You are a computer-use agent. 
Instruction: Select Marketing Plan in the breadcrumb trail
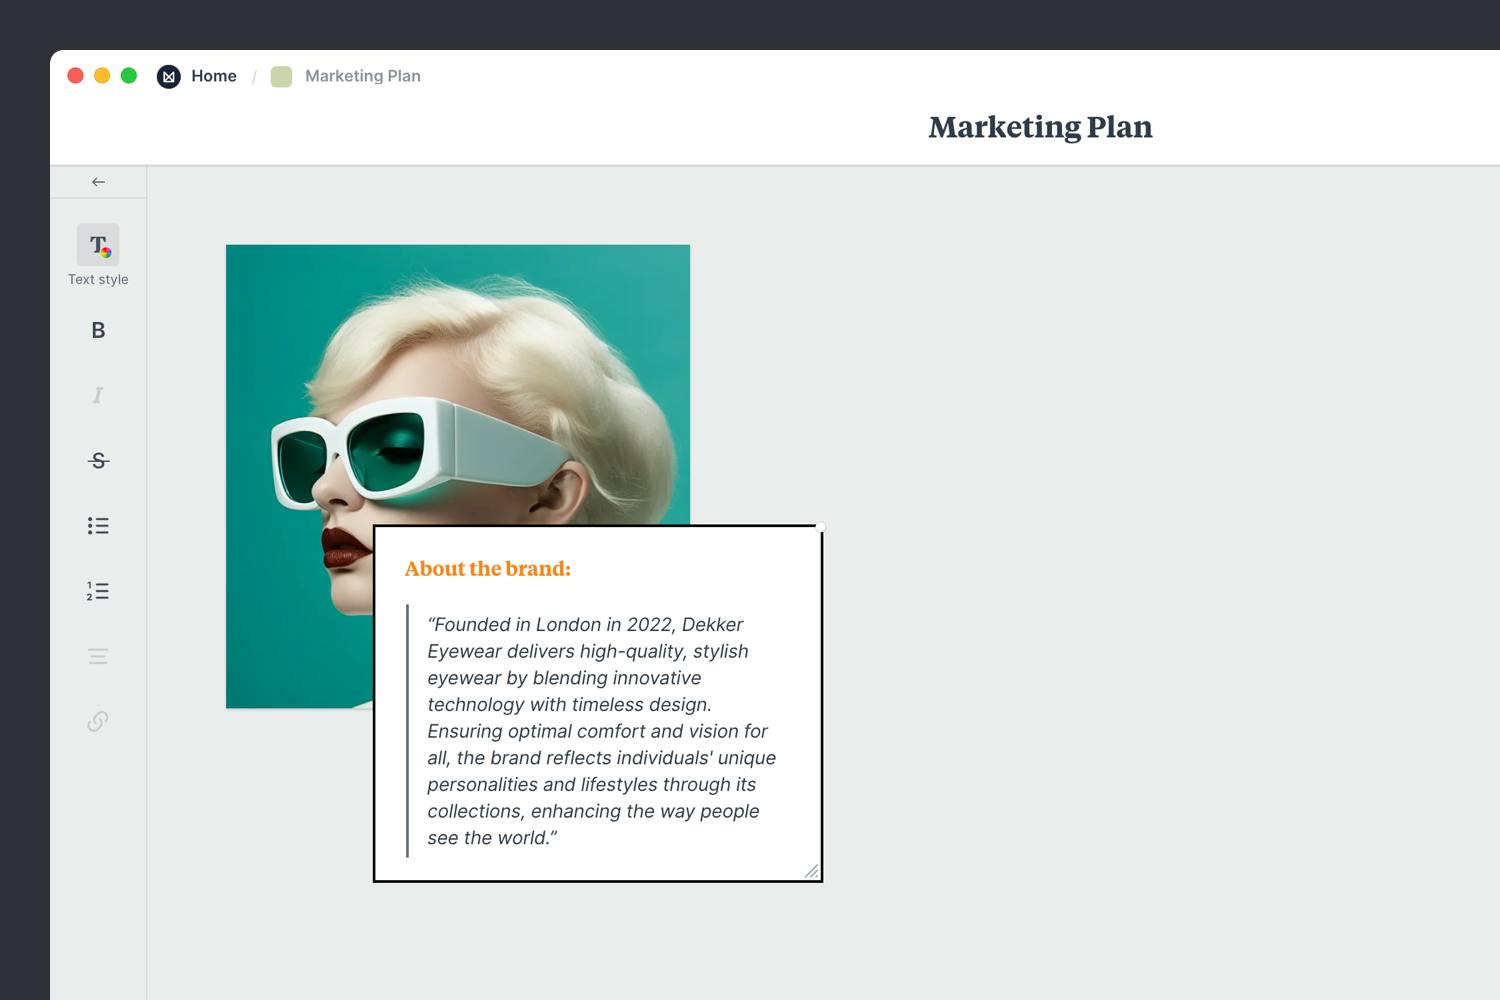pos(363,76)
